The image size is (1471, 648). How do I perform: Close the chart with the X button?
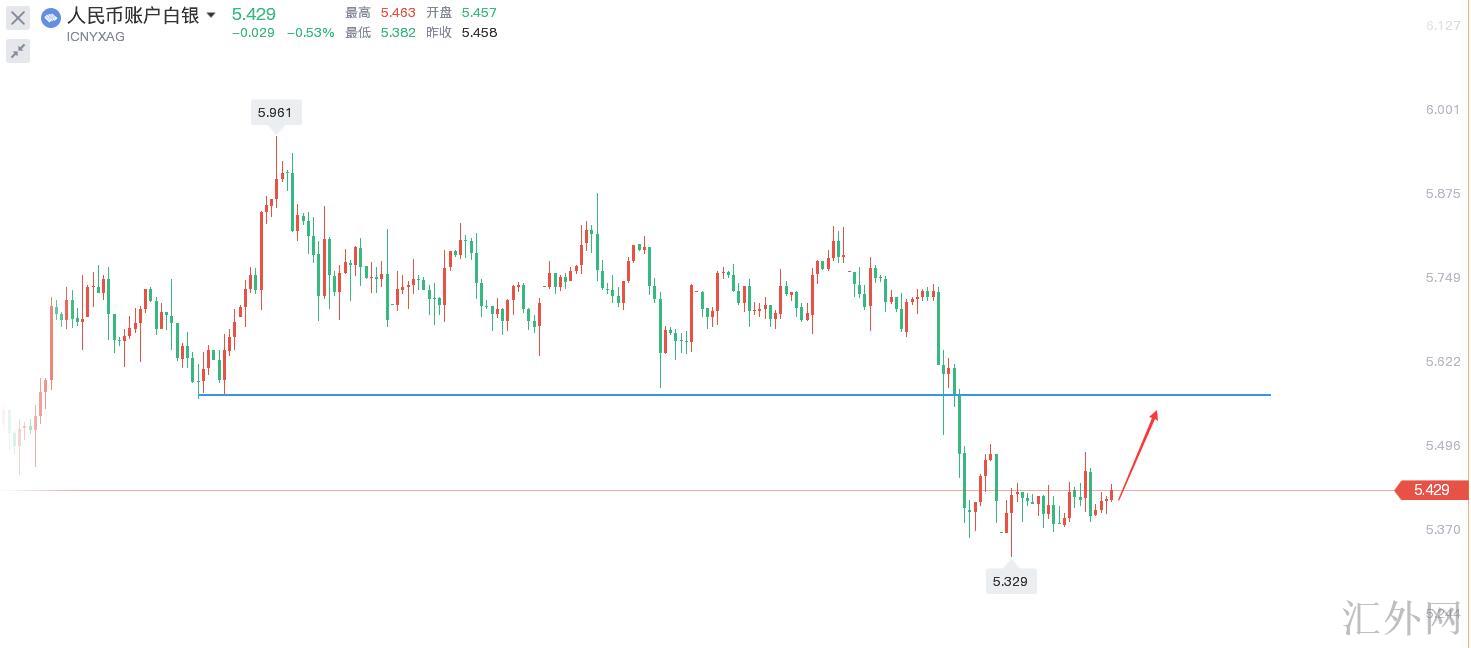tap(18, 18)
